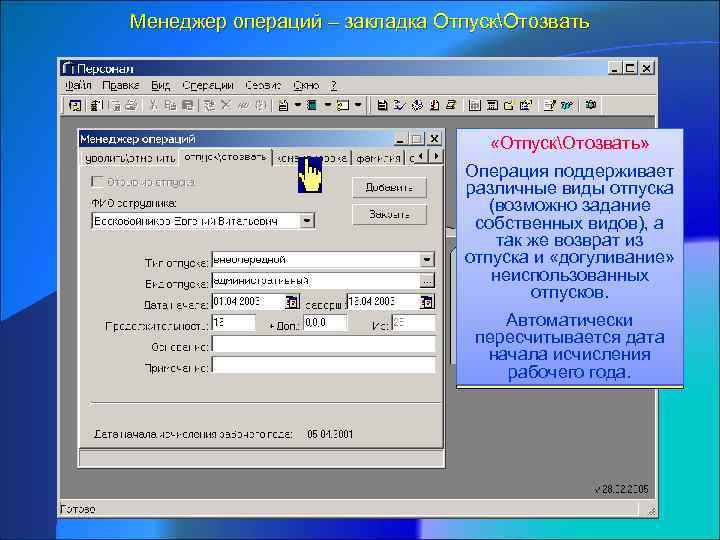This screenshot has width=720, height=540.
Task: Click the Добавить button
Action: [x=389, y=188]
